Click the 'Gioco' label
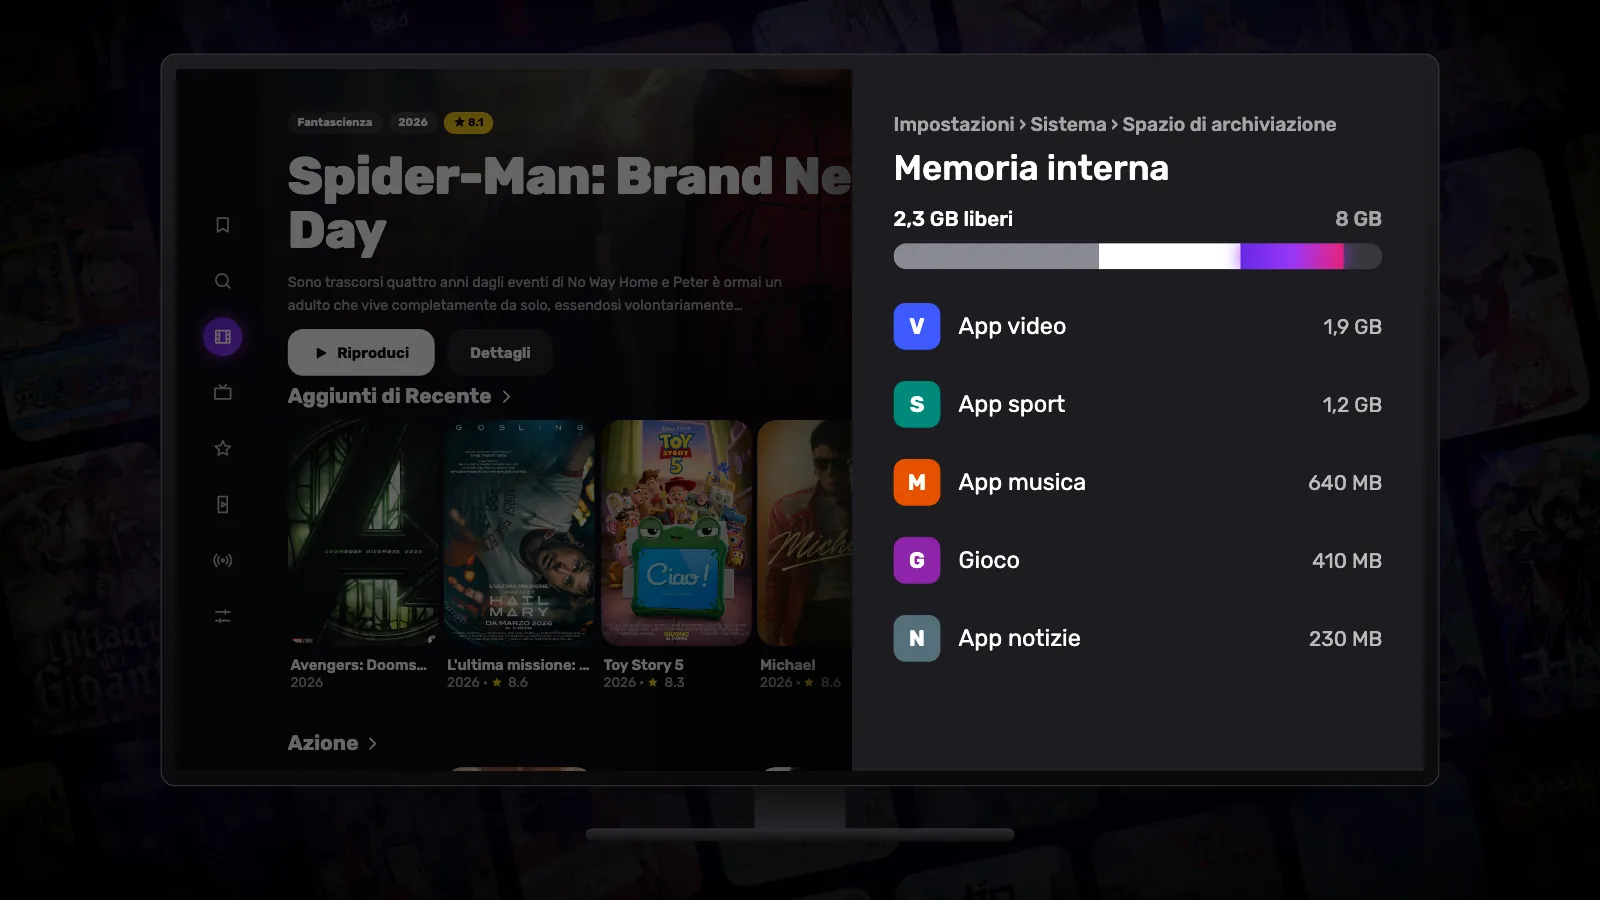Image resolution: width=1600 pixels, height=900 pixels. pos(989,560)
